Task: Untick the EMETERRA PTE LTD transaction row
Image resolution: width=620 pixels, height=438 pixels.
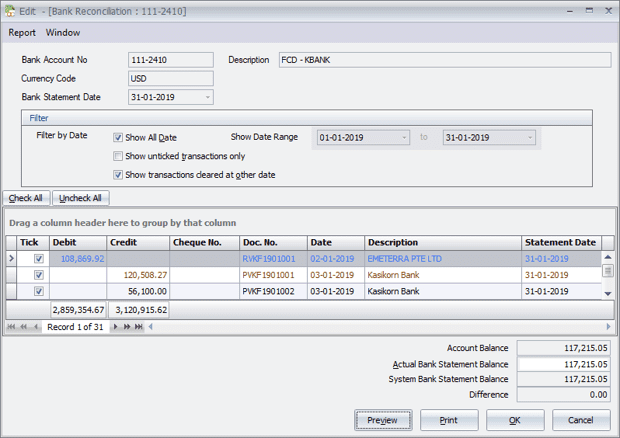Action: (x=39, y=258)
